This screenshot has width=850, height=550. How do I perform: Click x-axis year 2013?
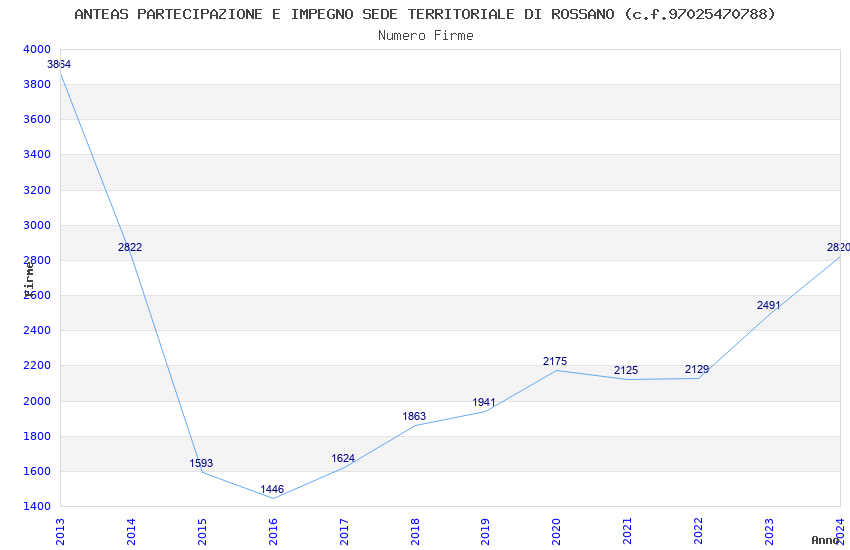60,532
